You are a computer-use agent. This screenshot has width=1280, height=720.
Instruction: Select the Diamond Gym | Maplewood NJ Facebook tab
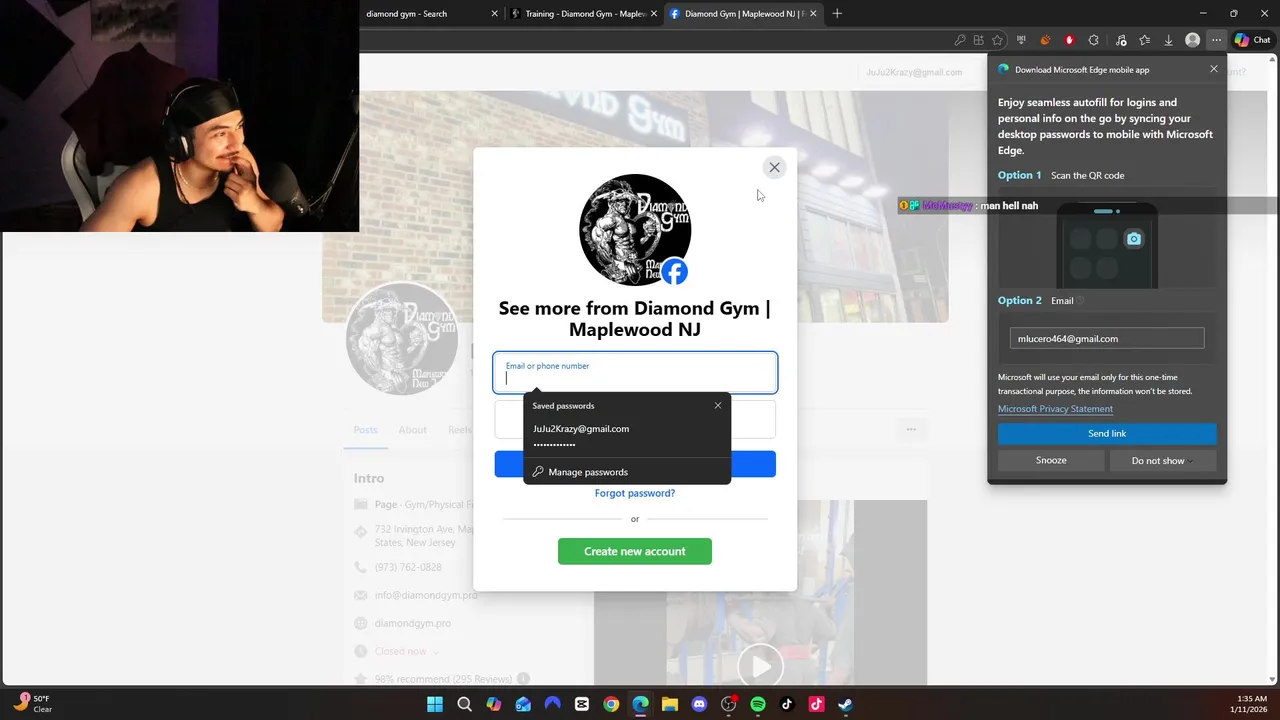pyautogui.click(x=743, y=14)
